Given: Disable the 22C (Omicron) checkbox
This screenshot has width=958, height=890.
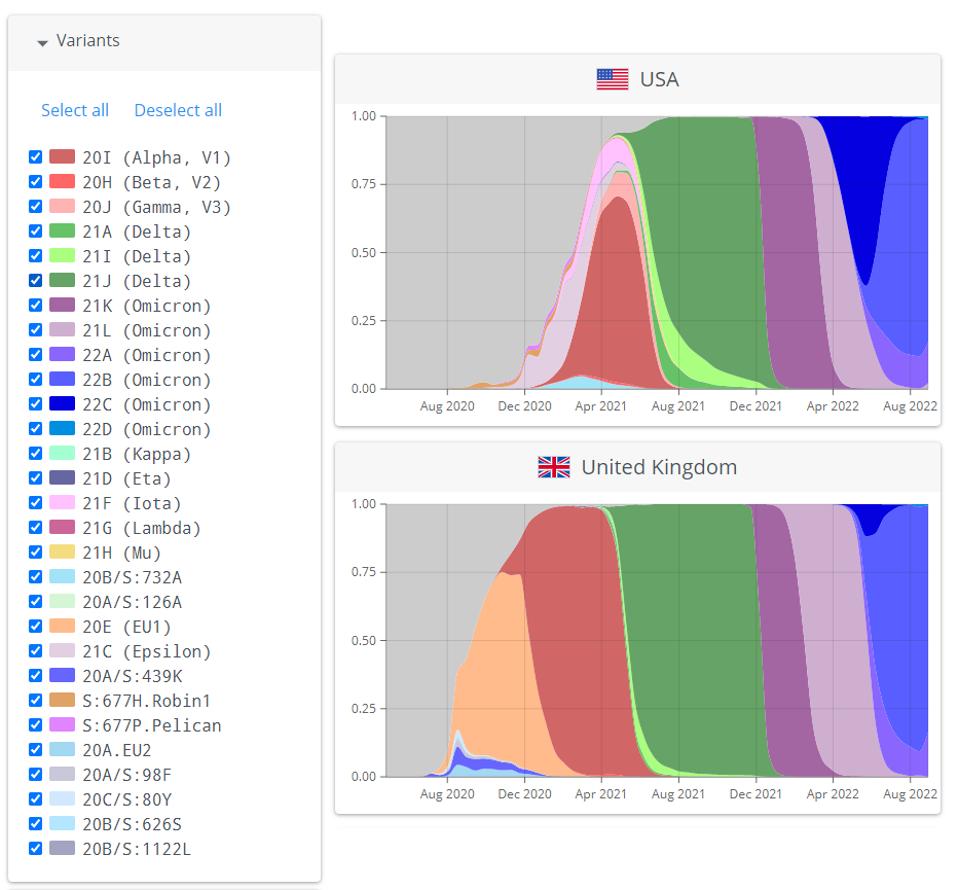Looking at the screenshot, I should pyautogui.click(x=36, y=405).
